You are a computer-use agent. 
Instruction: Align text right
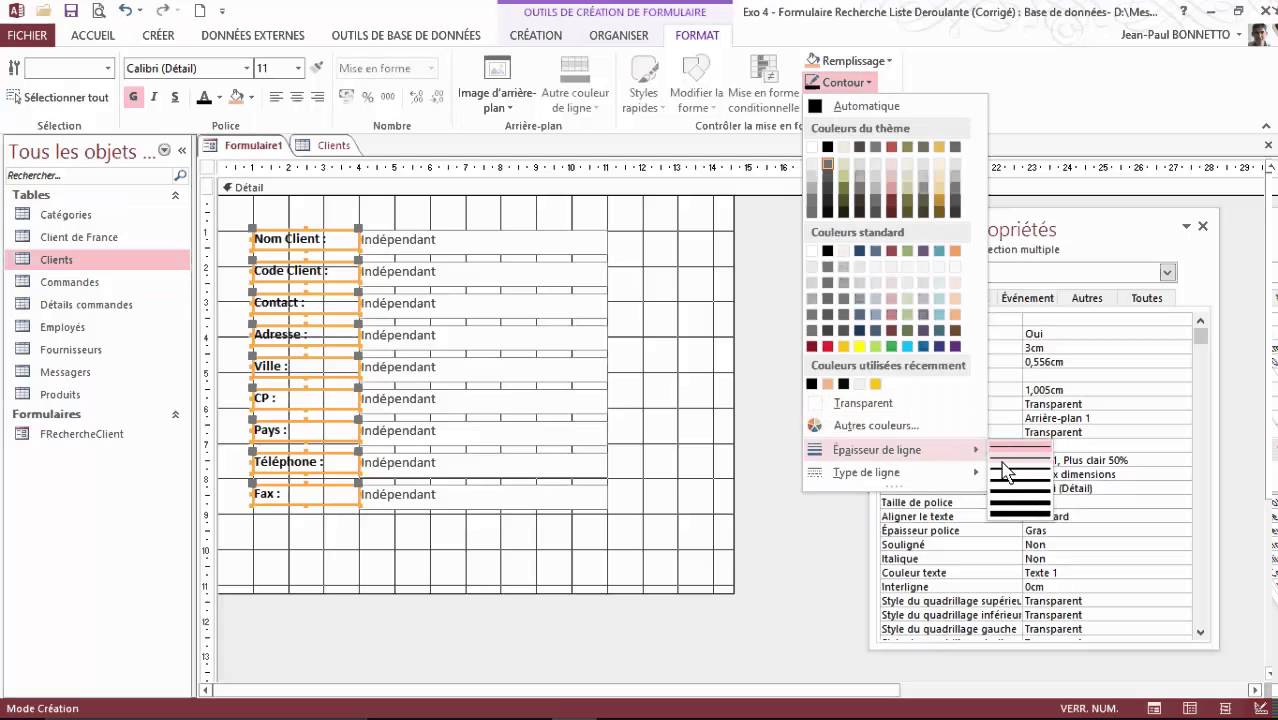tap(318, 97)
